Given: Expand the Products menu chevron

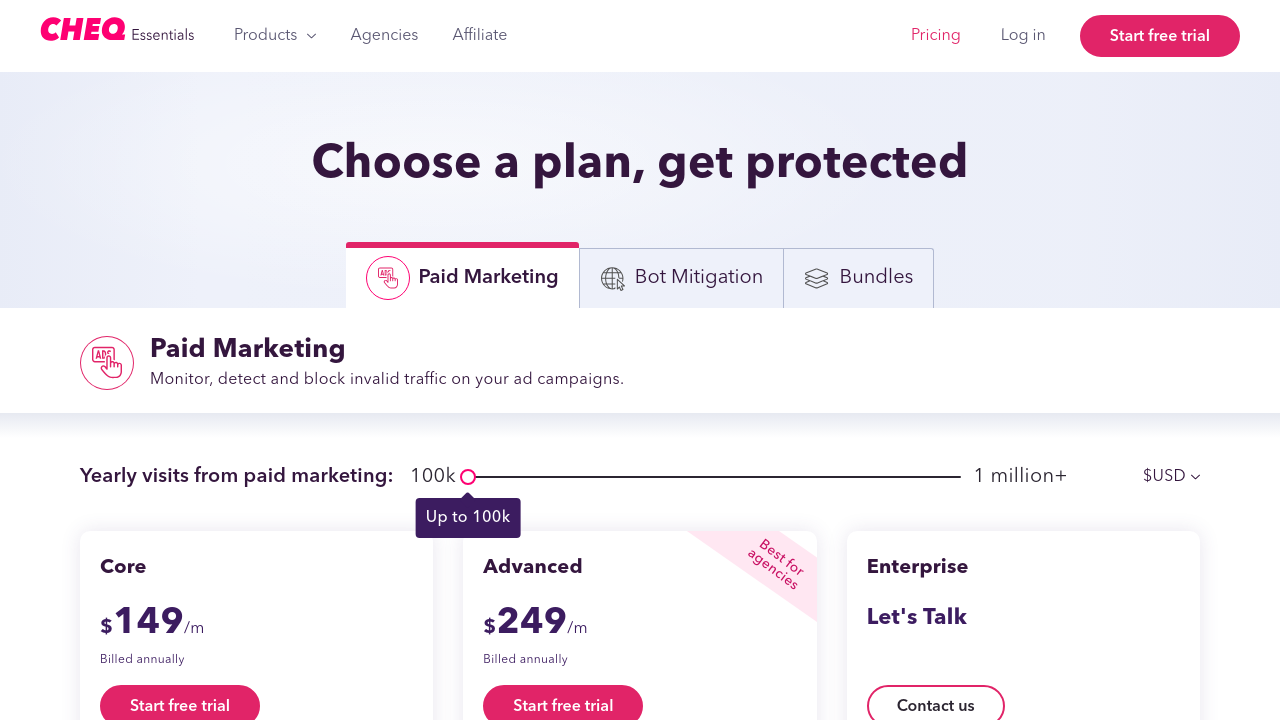Looking at the screenshot, I should 311,36.
